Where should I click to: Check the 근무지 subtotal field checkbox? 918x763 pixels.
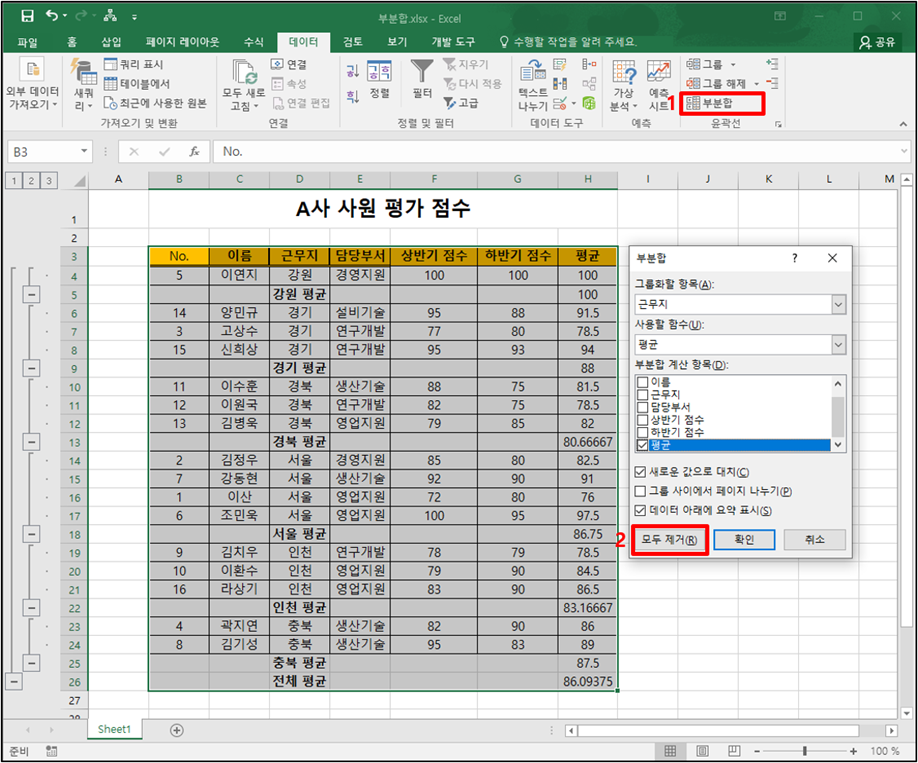pos(642,395)
